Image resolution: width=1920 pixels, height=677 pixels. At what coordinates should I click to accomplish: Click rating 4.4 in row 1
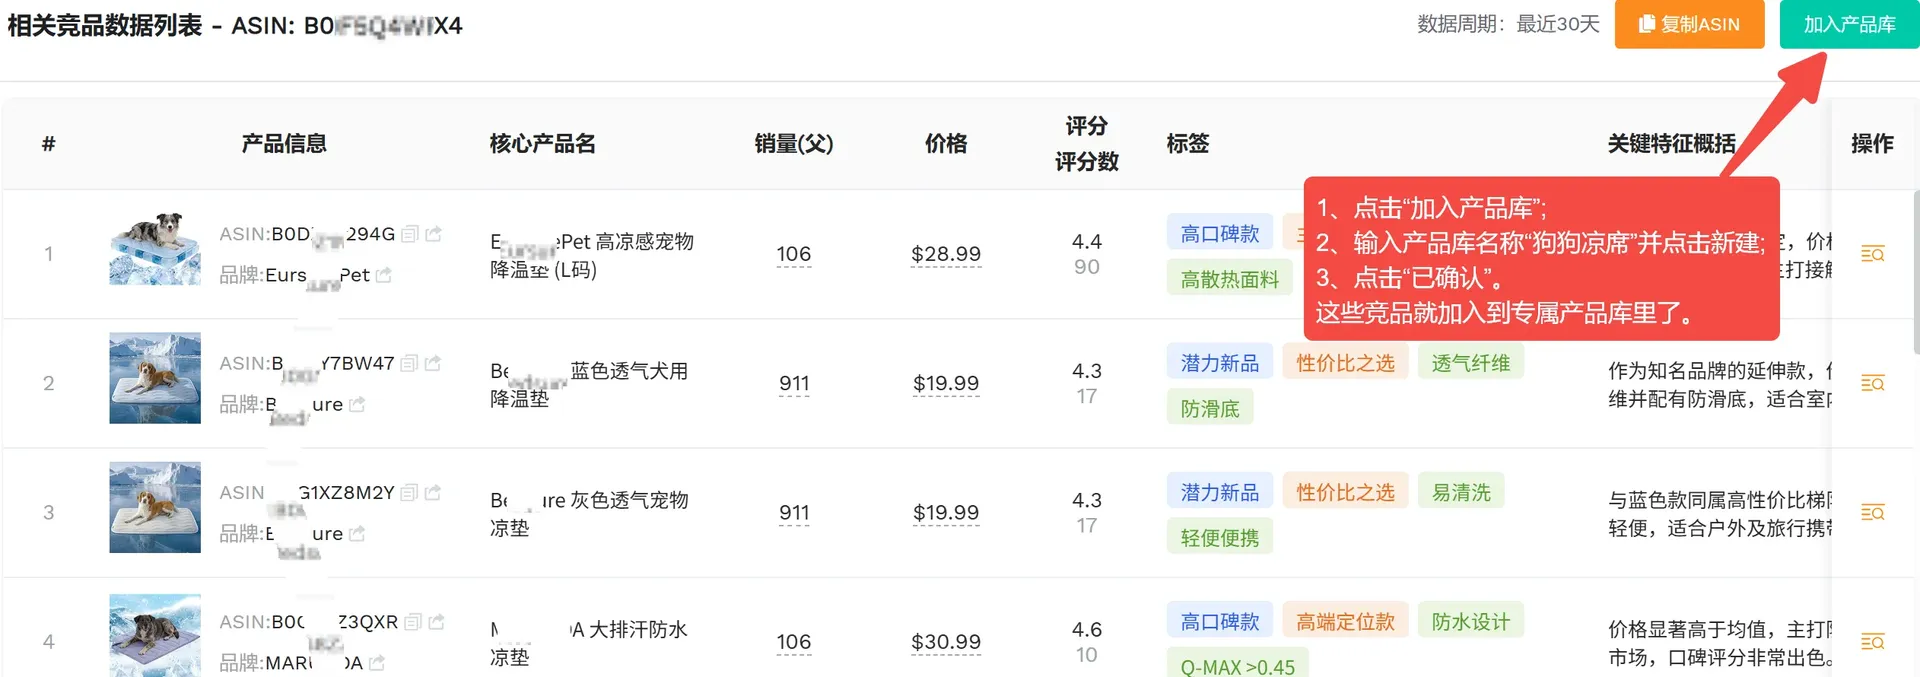coord(1087,241)
